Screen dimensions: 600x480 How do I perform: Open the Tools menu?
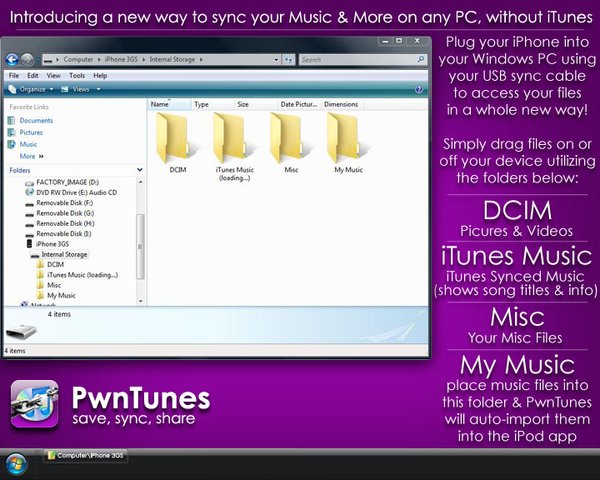click(x=76, y=75)
